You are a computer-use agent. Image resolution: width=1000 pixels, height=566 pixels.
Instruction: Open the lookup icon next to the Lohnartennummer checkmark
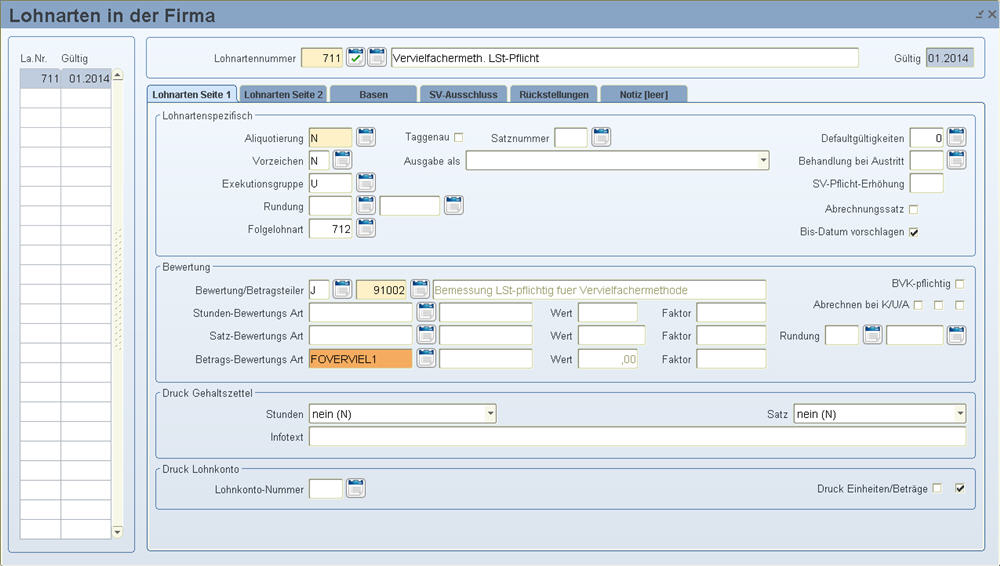point(377,57)
